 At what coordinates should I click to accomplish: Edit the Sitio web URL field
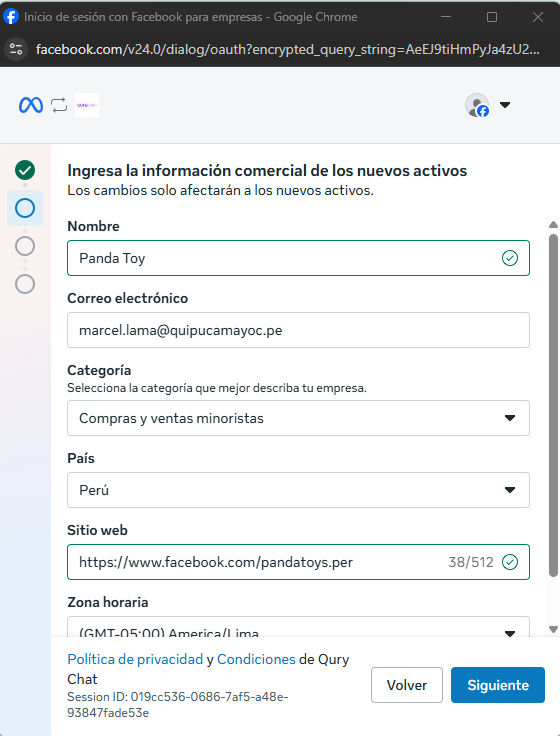[299, 562]
